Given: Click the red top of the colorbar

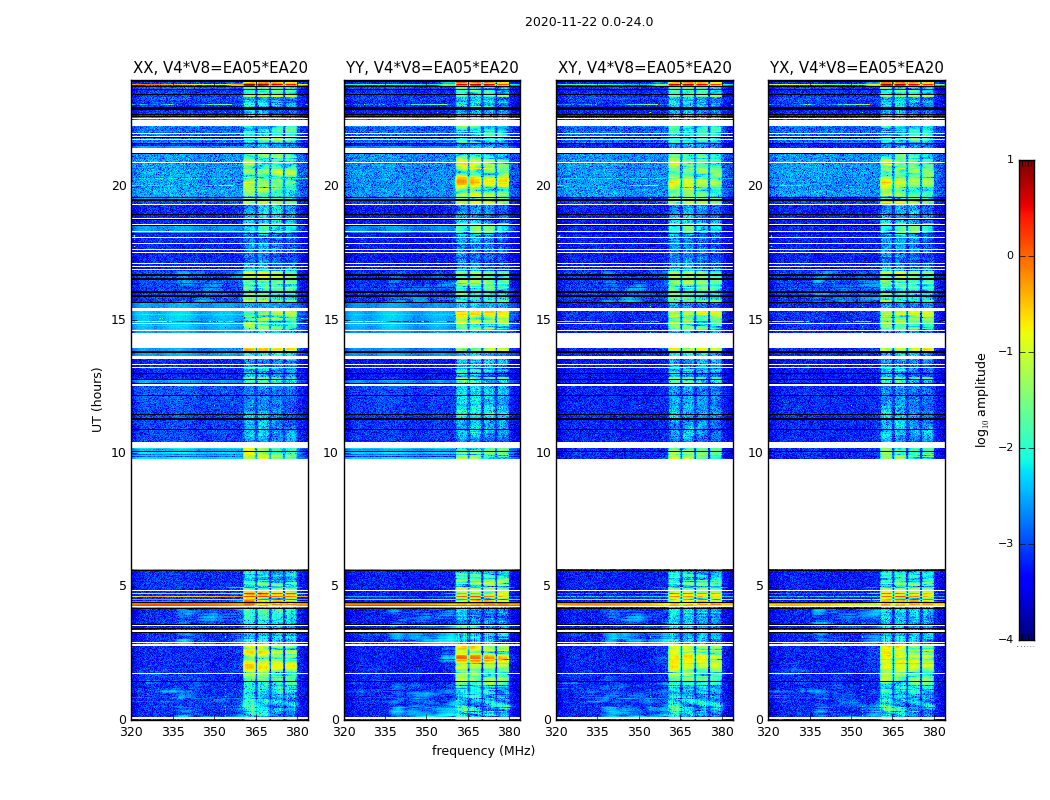Looking at the screenshot, I should 1027,165.
